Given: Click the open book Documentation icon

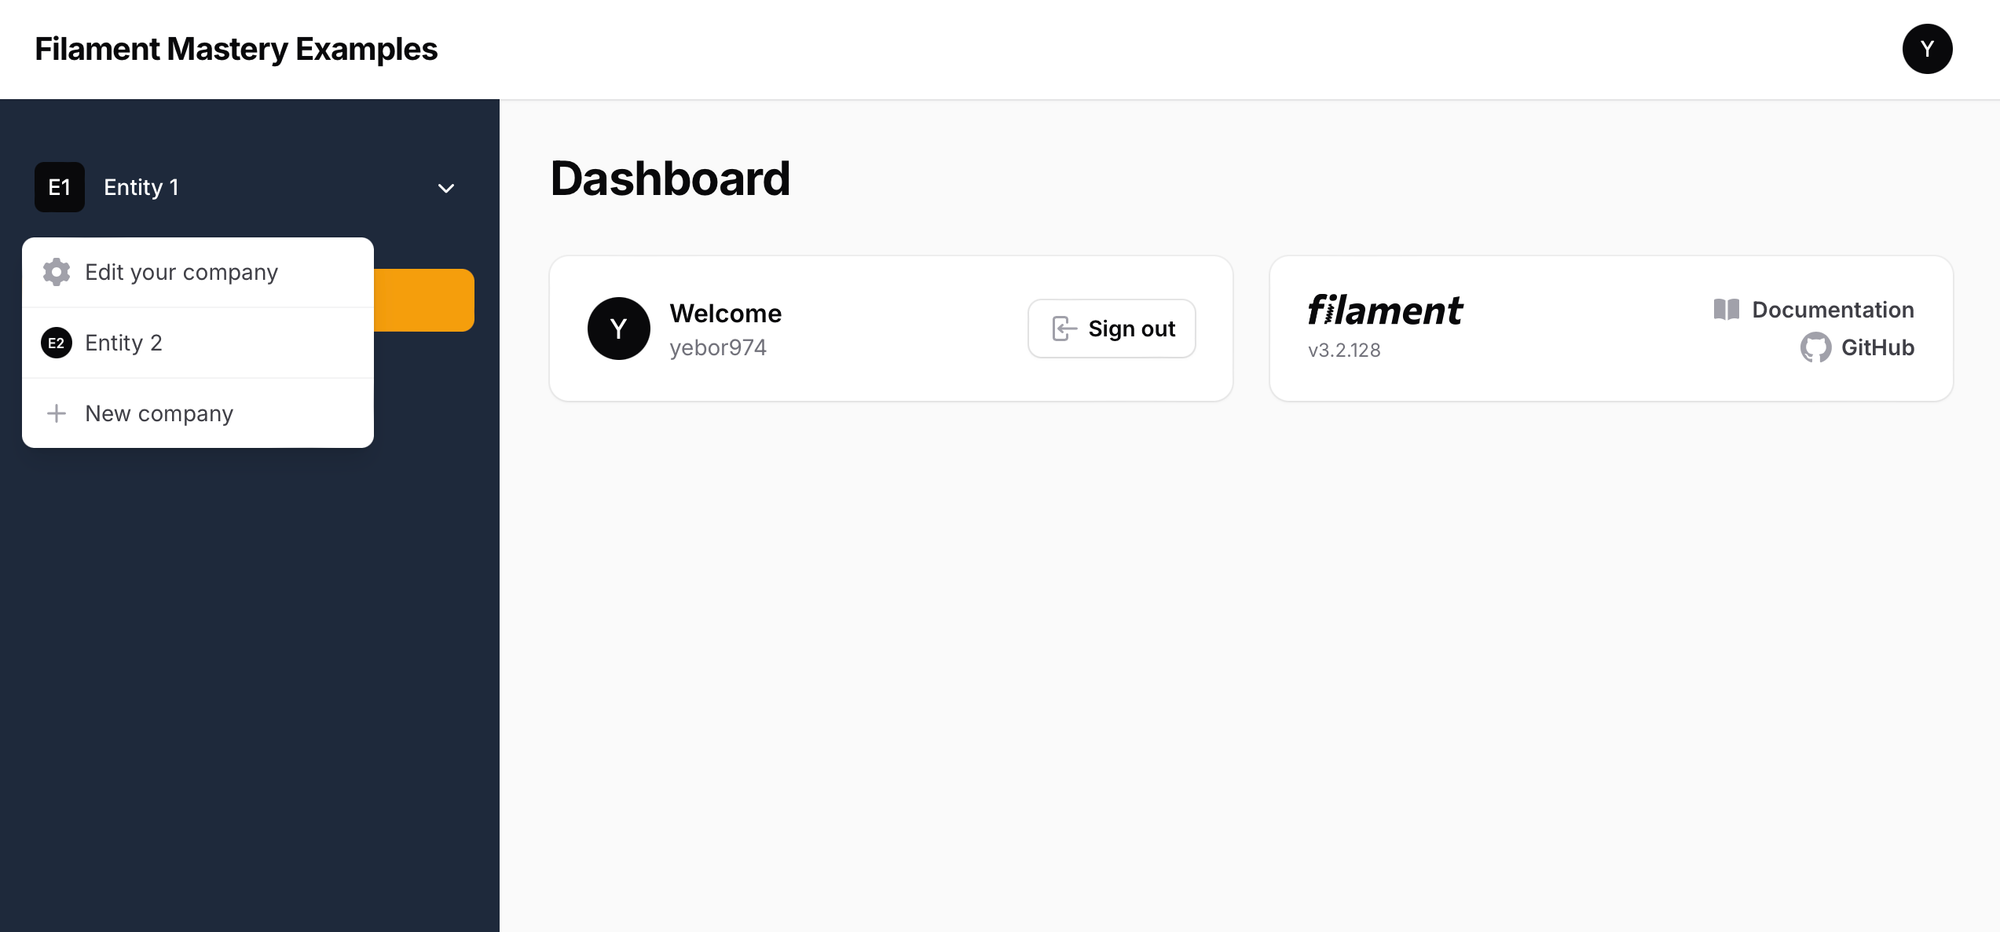Looking at the screenshot, I should tap(1725, 309).
